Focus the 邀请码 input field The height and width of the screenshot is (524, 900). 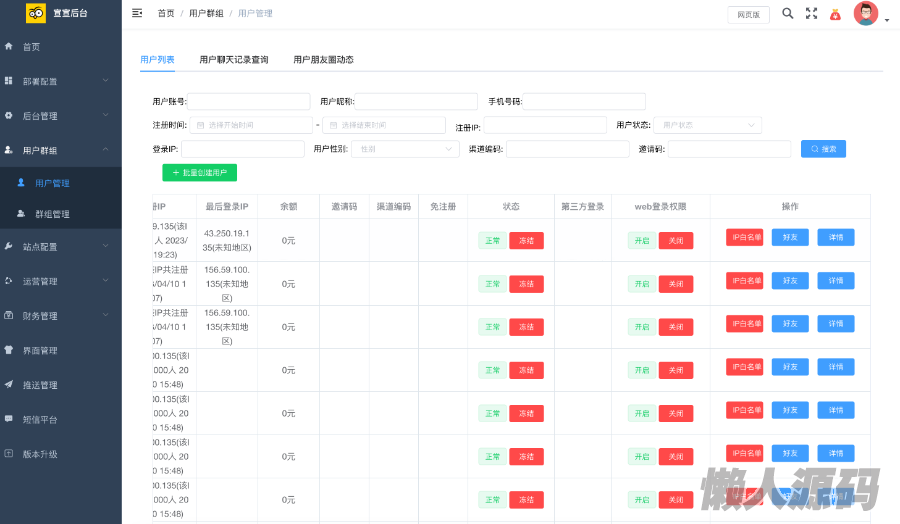[x=729, y=149]
